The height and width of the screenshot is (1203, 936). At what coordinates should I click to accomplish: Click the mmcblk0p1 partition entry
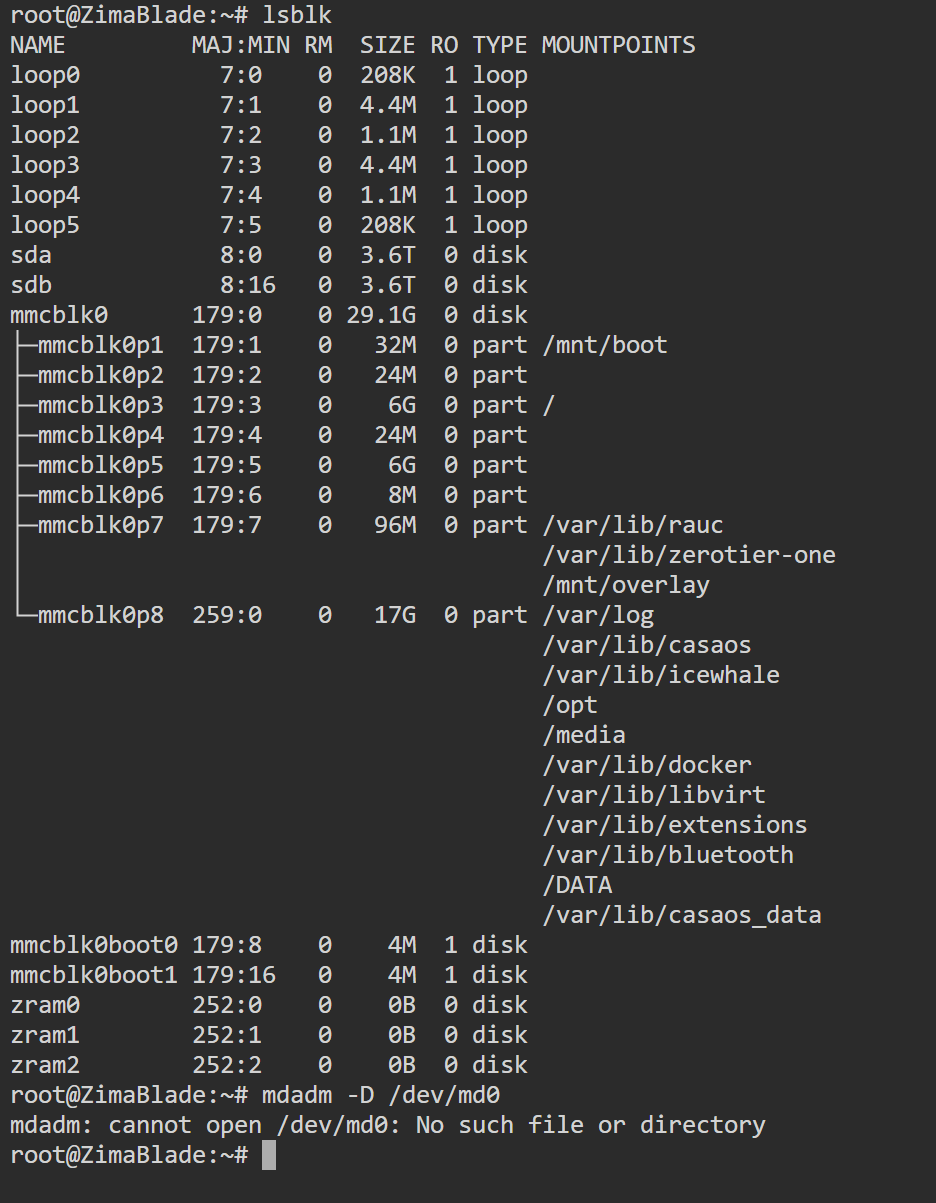[x=100, y=345]
